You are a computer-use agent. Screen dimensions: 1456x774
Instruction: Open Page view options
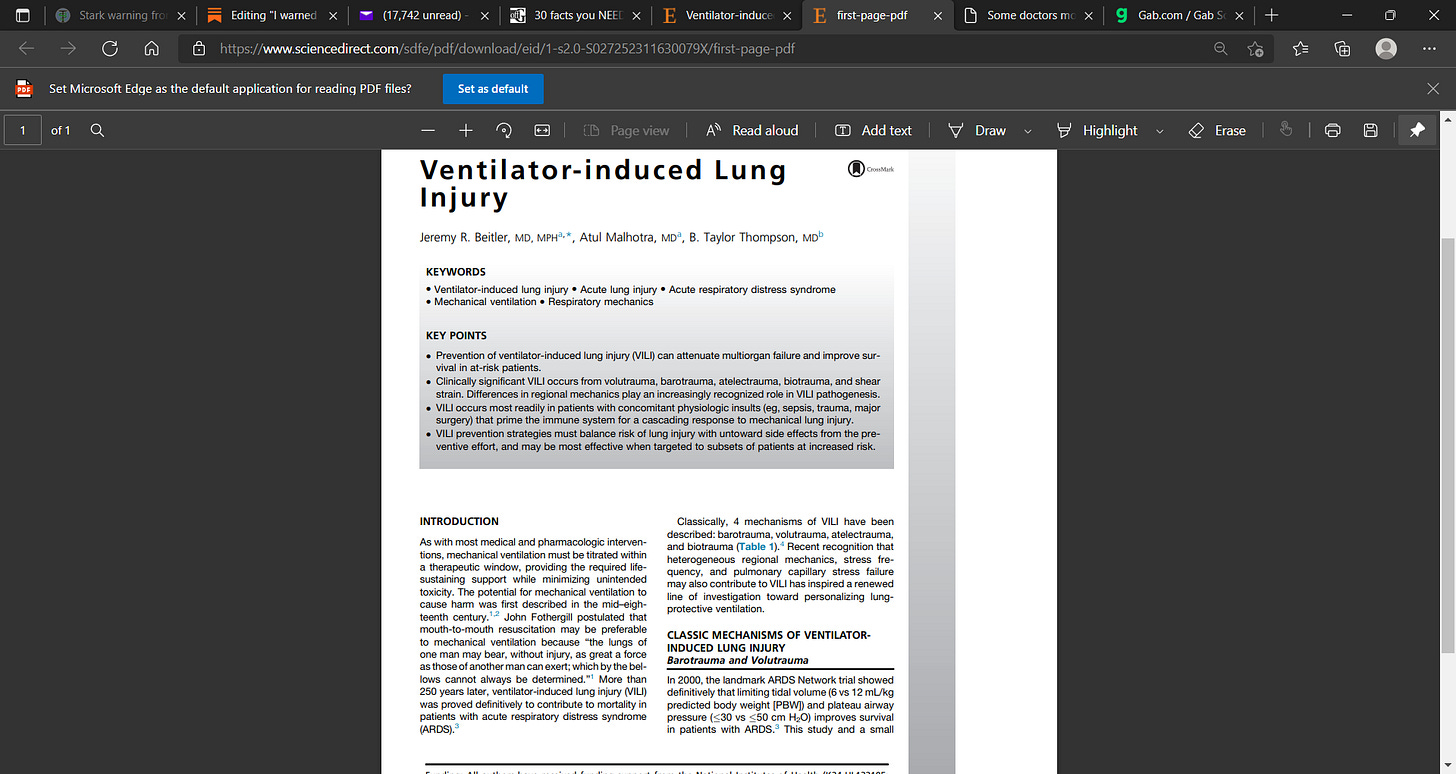(x=626, y=130)
